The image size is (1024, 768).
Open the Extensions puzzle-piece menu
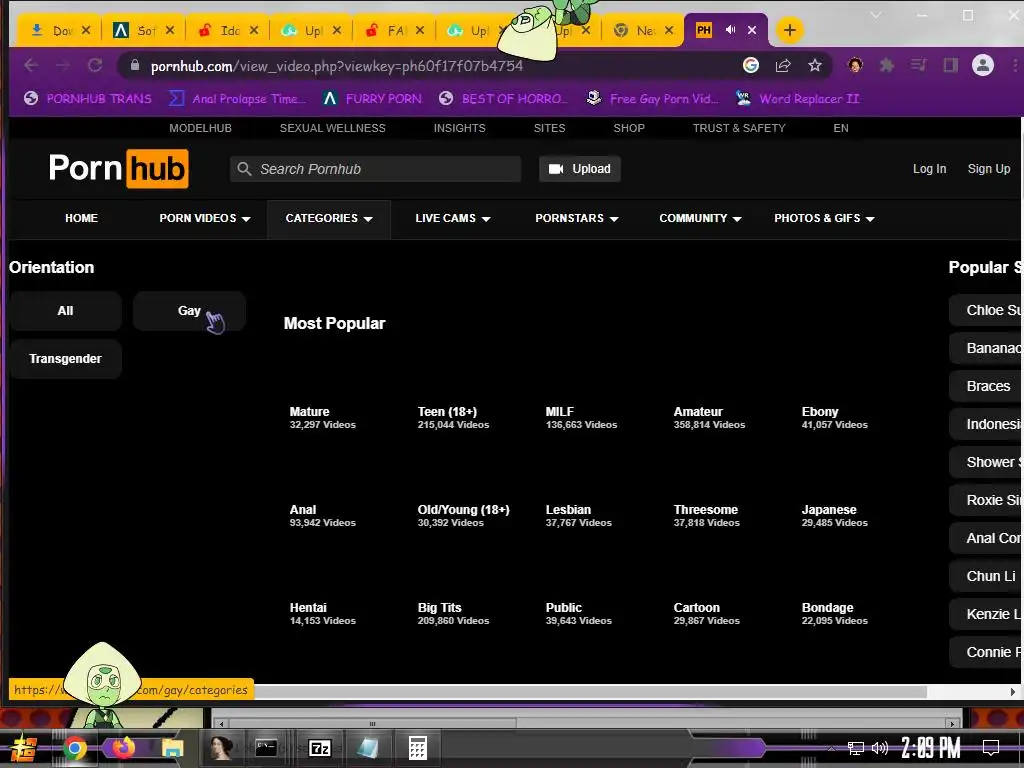click(887, 65)
